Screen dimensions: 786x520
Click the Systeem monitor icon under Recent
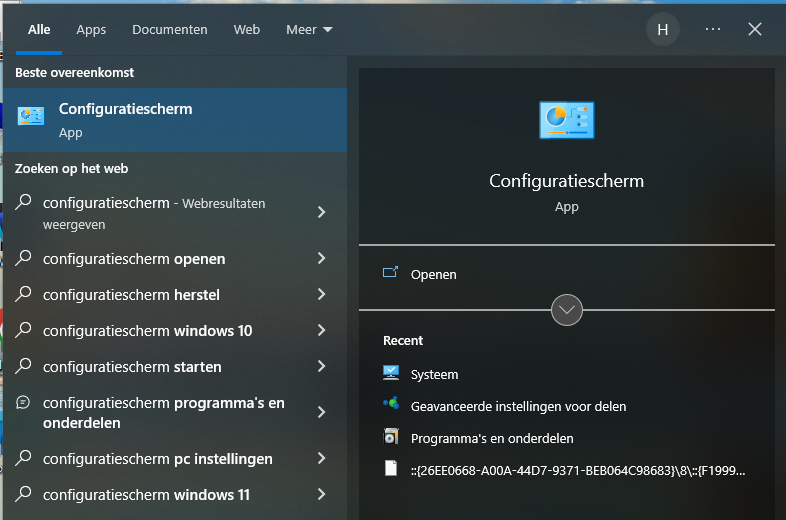391,373
